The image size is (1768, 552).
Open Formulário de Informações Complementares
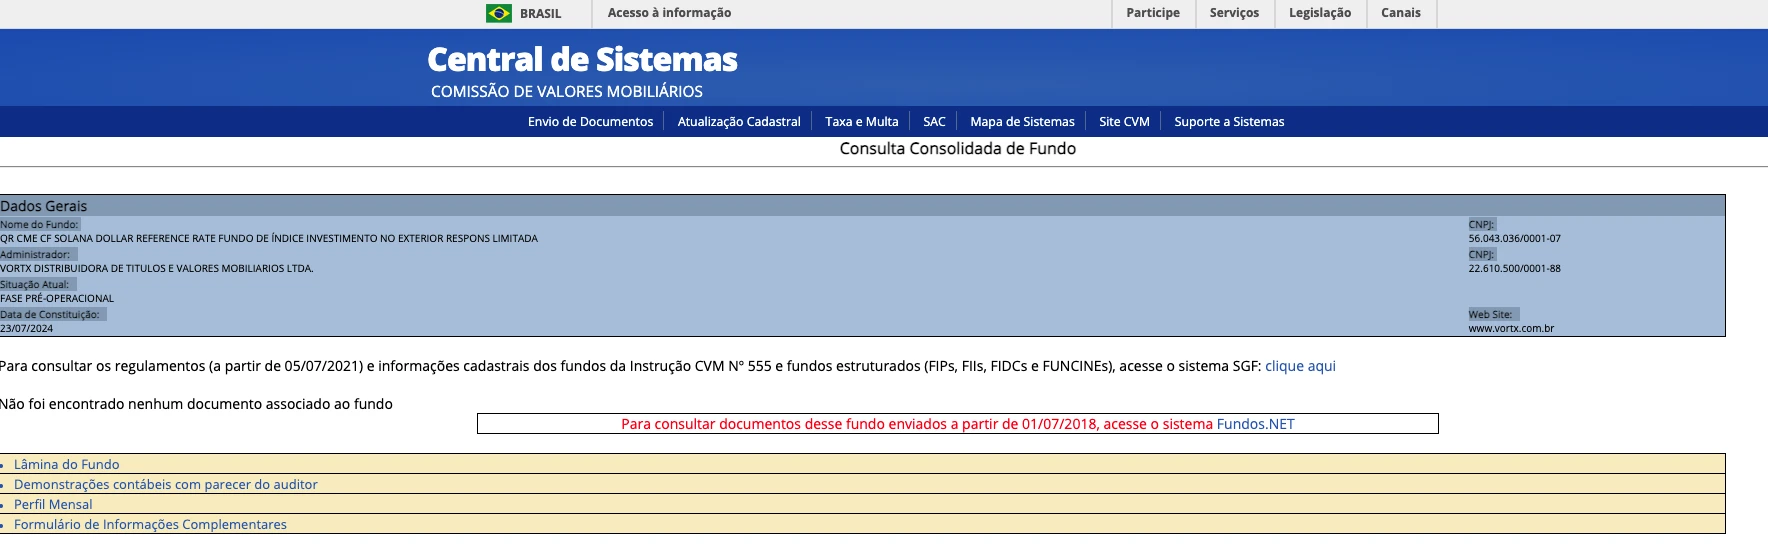150,525
